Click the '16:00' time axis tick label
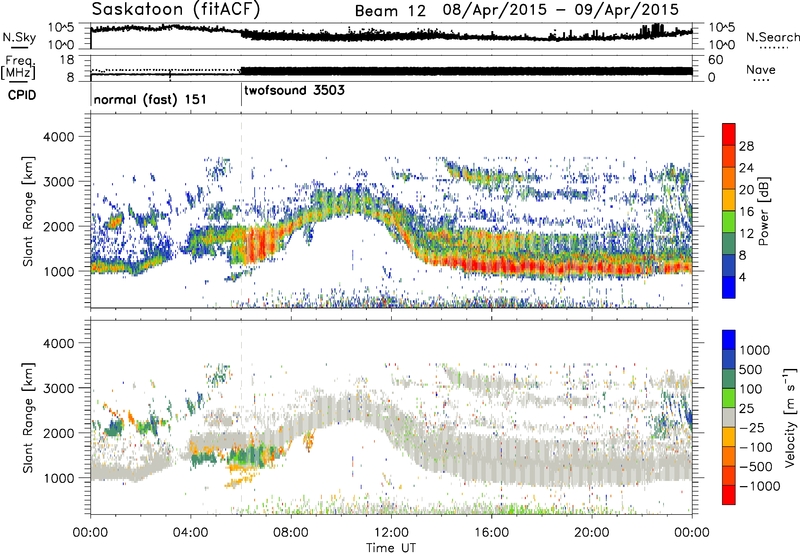 pyautogui.click(x=491, y=533)
